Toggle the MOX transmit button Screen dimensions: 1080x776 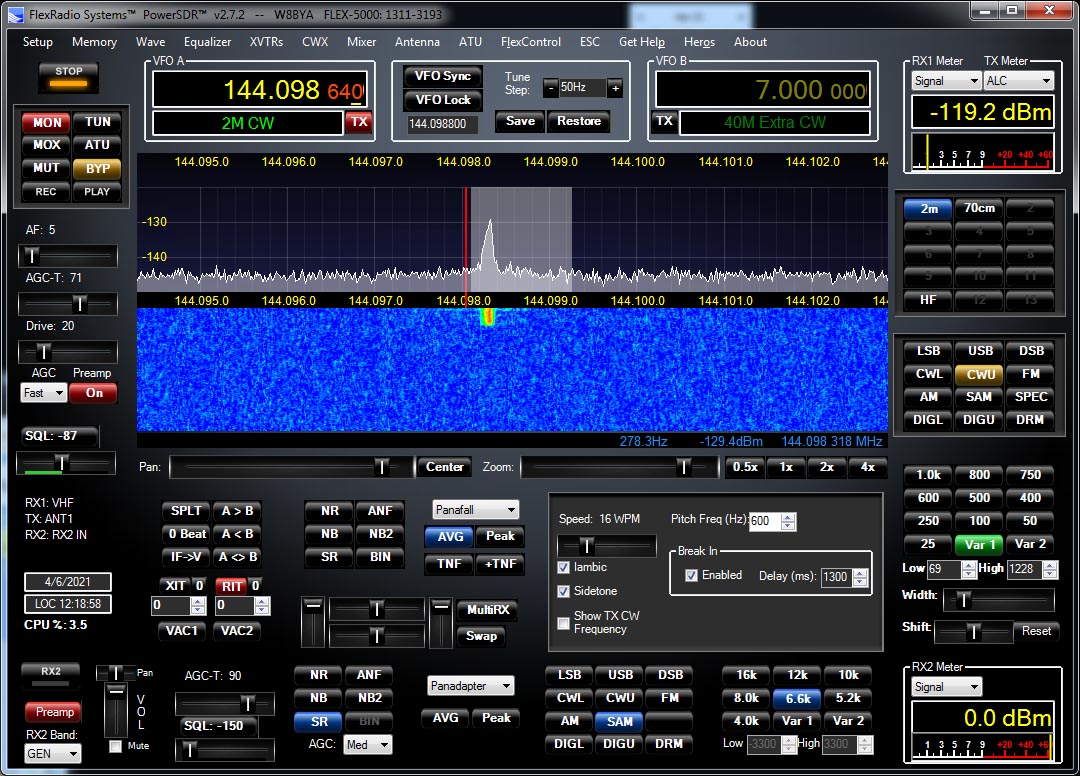coord(47,145)
